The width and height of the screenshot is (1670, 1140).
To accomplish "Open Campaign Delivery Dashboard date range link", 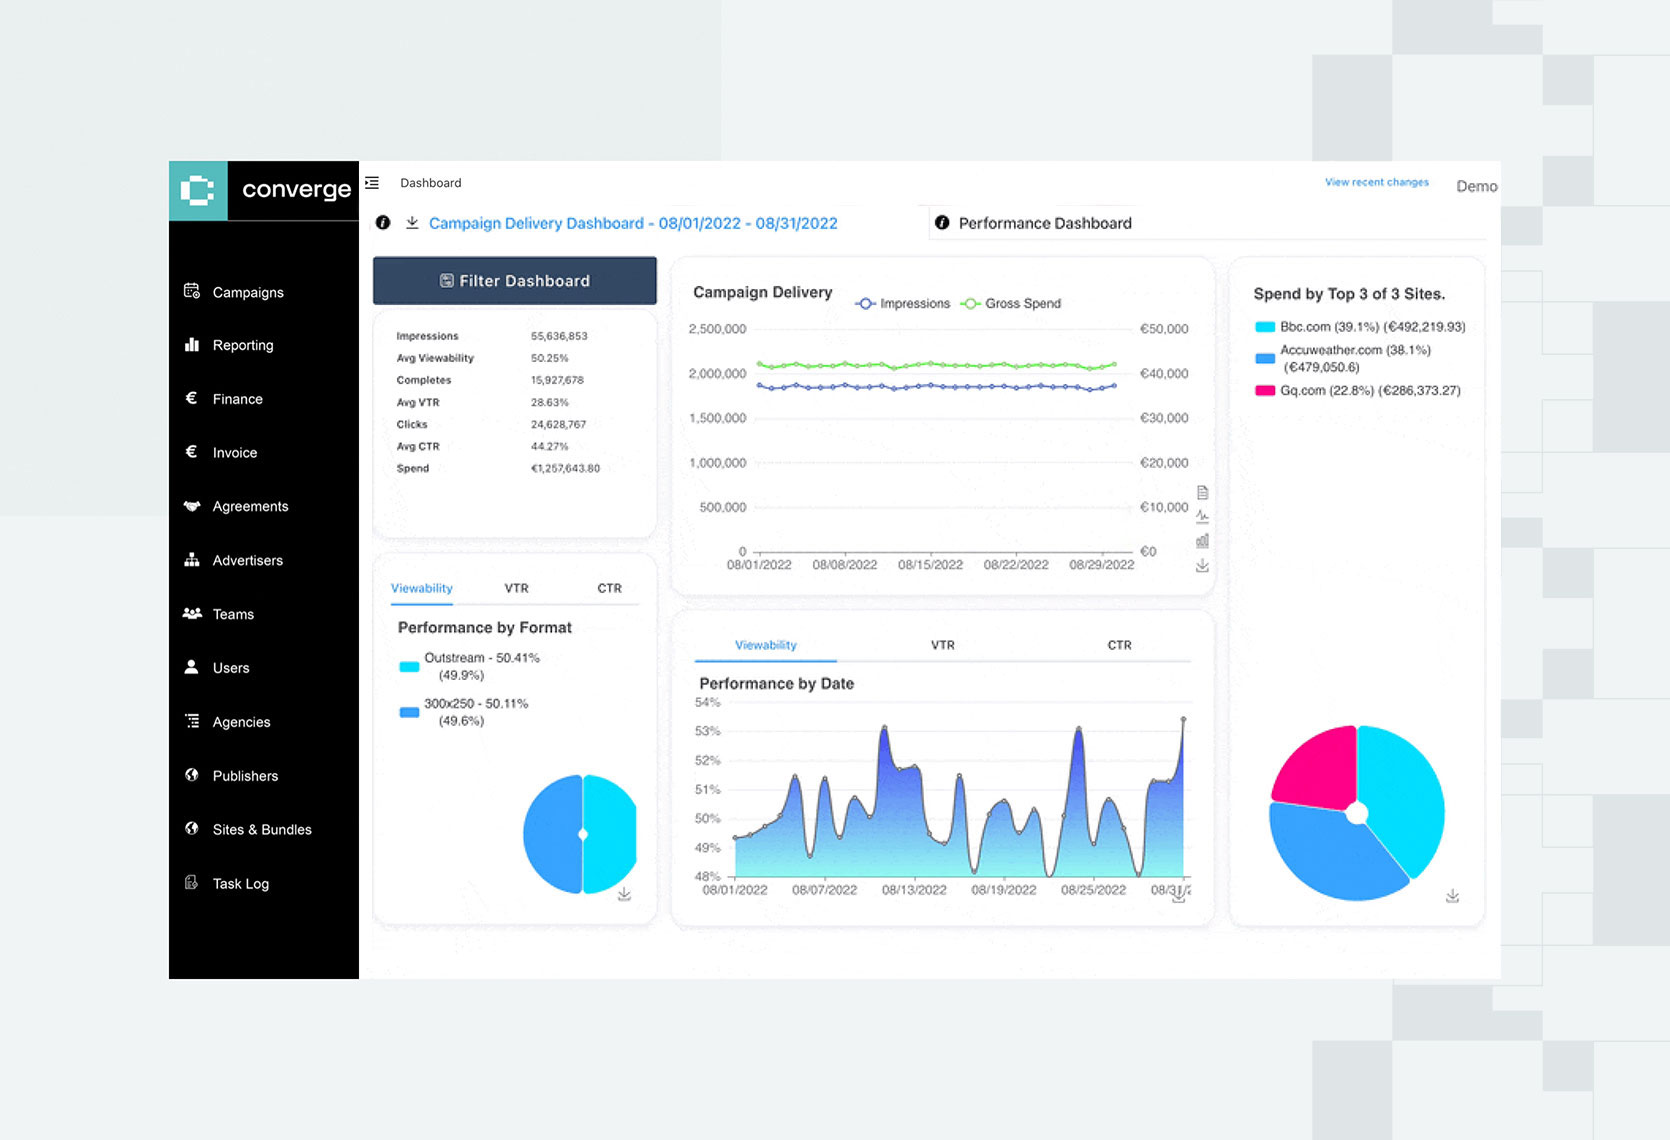I will (x=633, y=223).
